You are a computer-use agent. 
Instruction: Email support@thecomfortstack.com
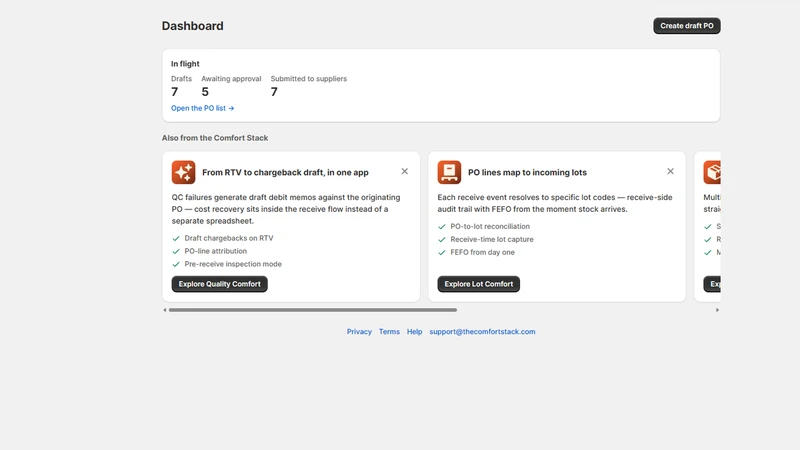pyautogui.click(x=482, y=332)
